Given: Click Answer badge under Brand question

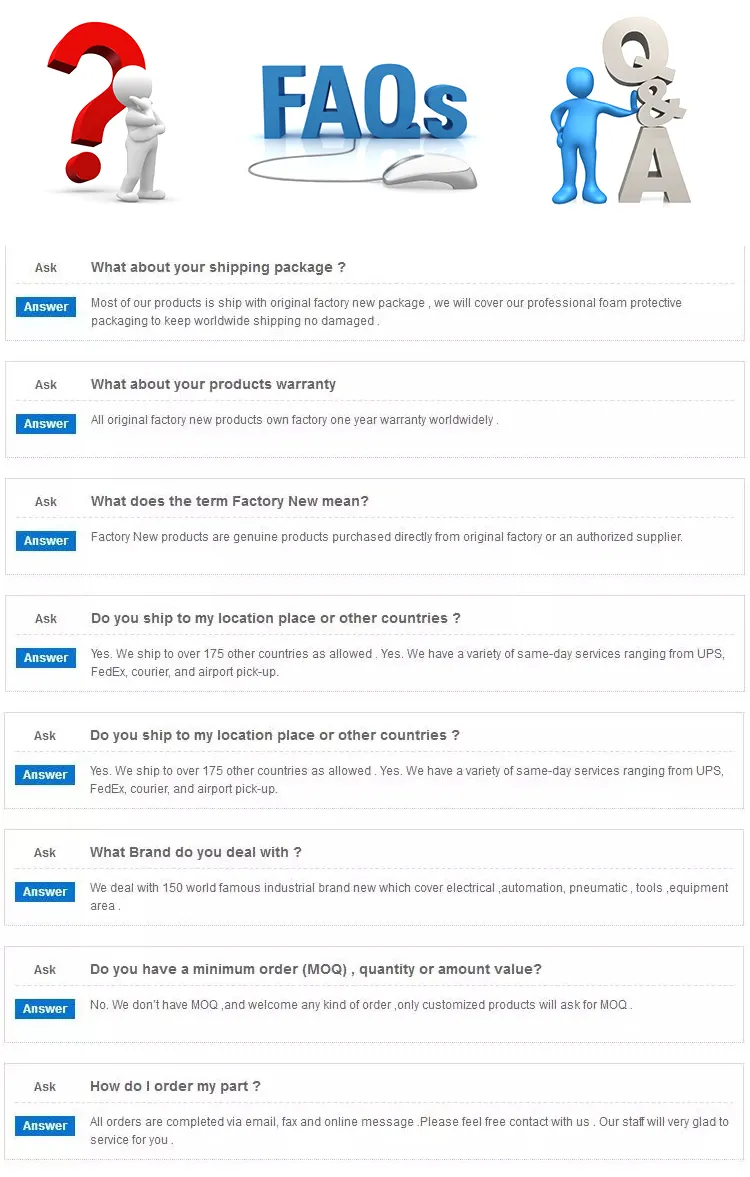Looking at the screenshot, I should click(x=45, y=892).
